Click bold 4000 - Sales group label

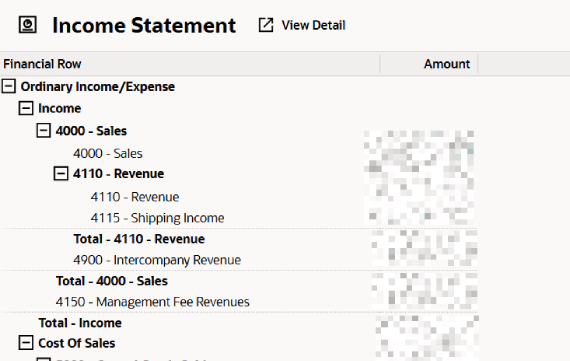coord(91,131)
